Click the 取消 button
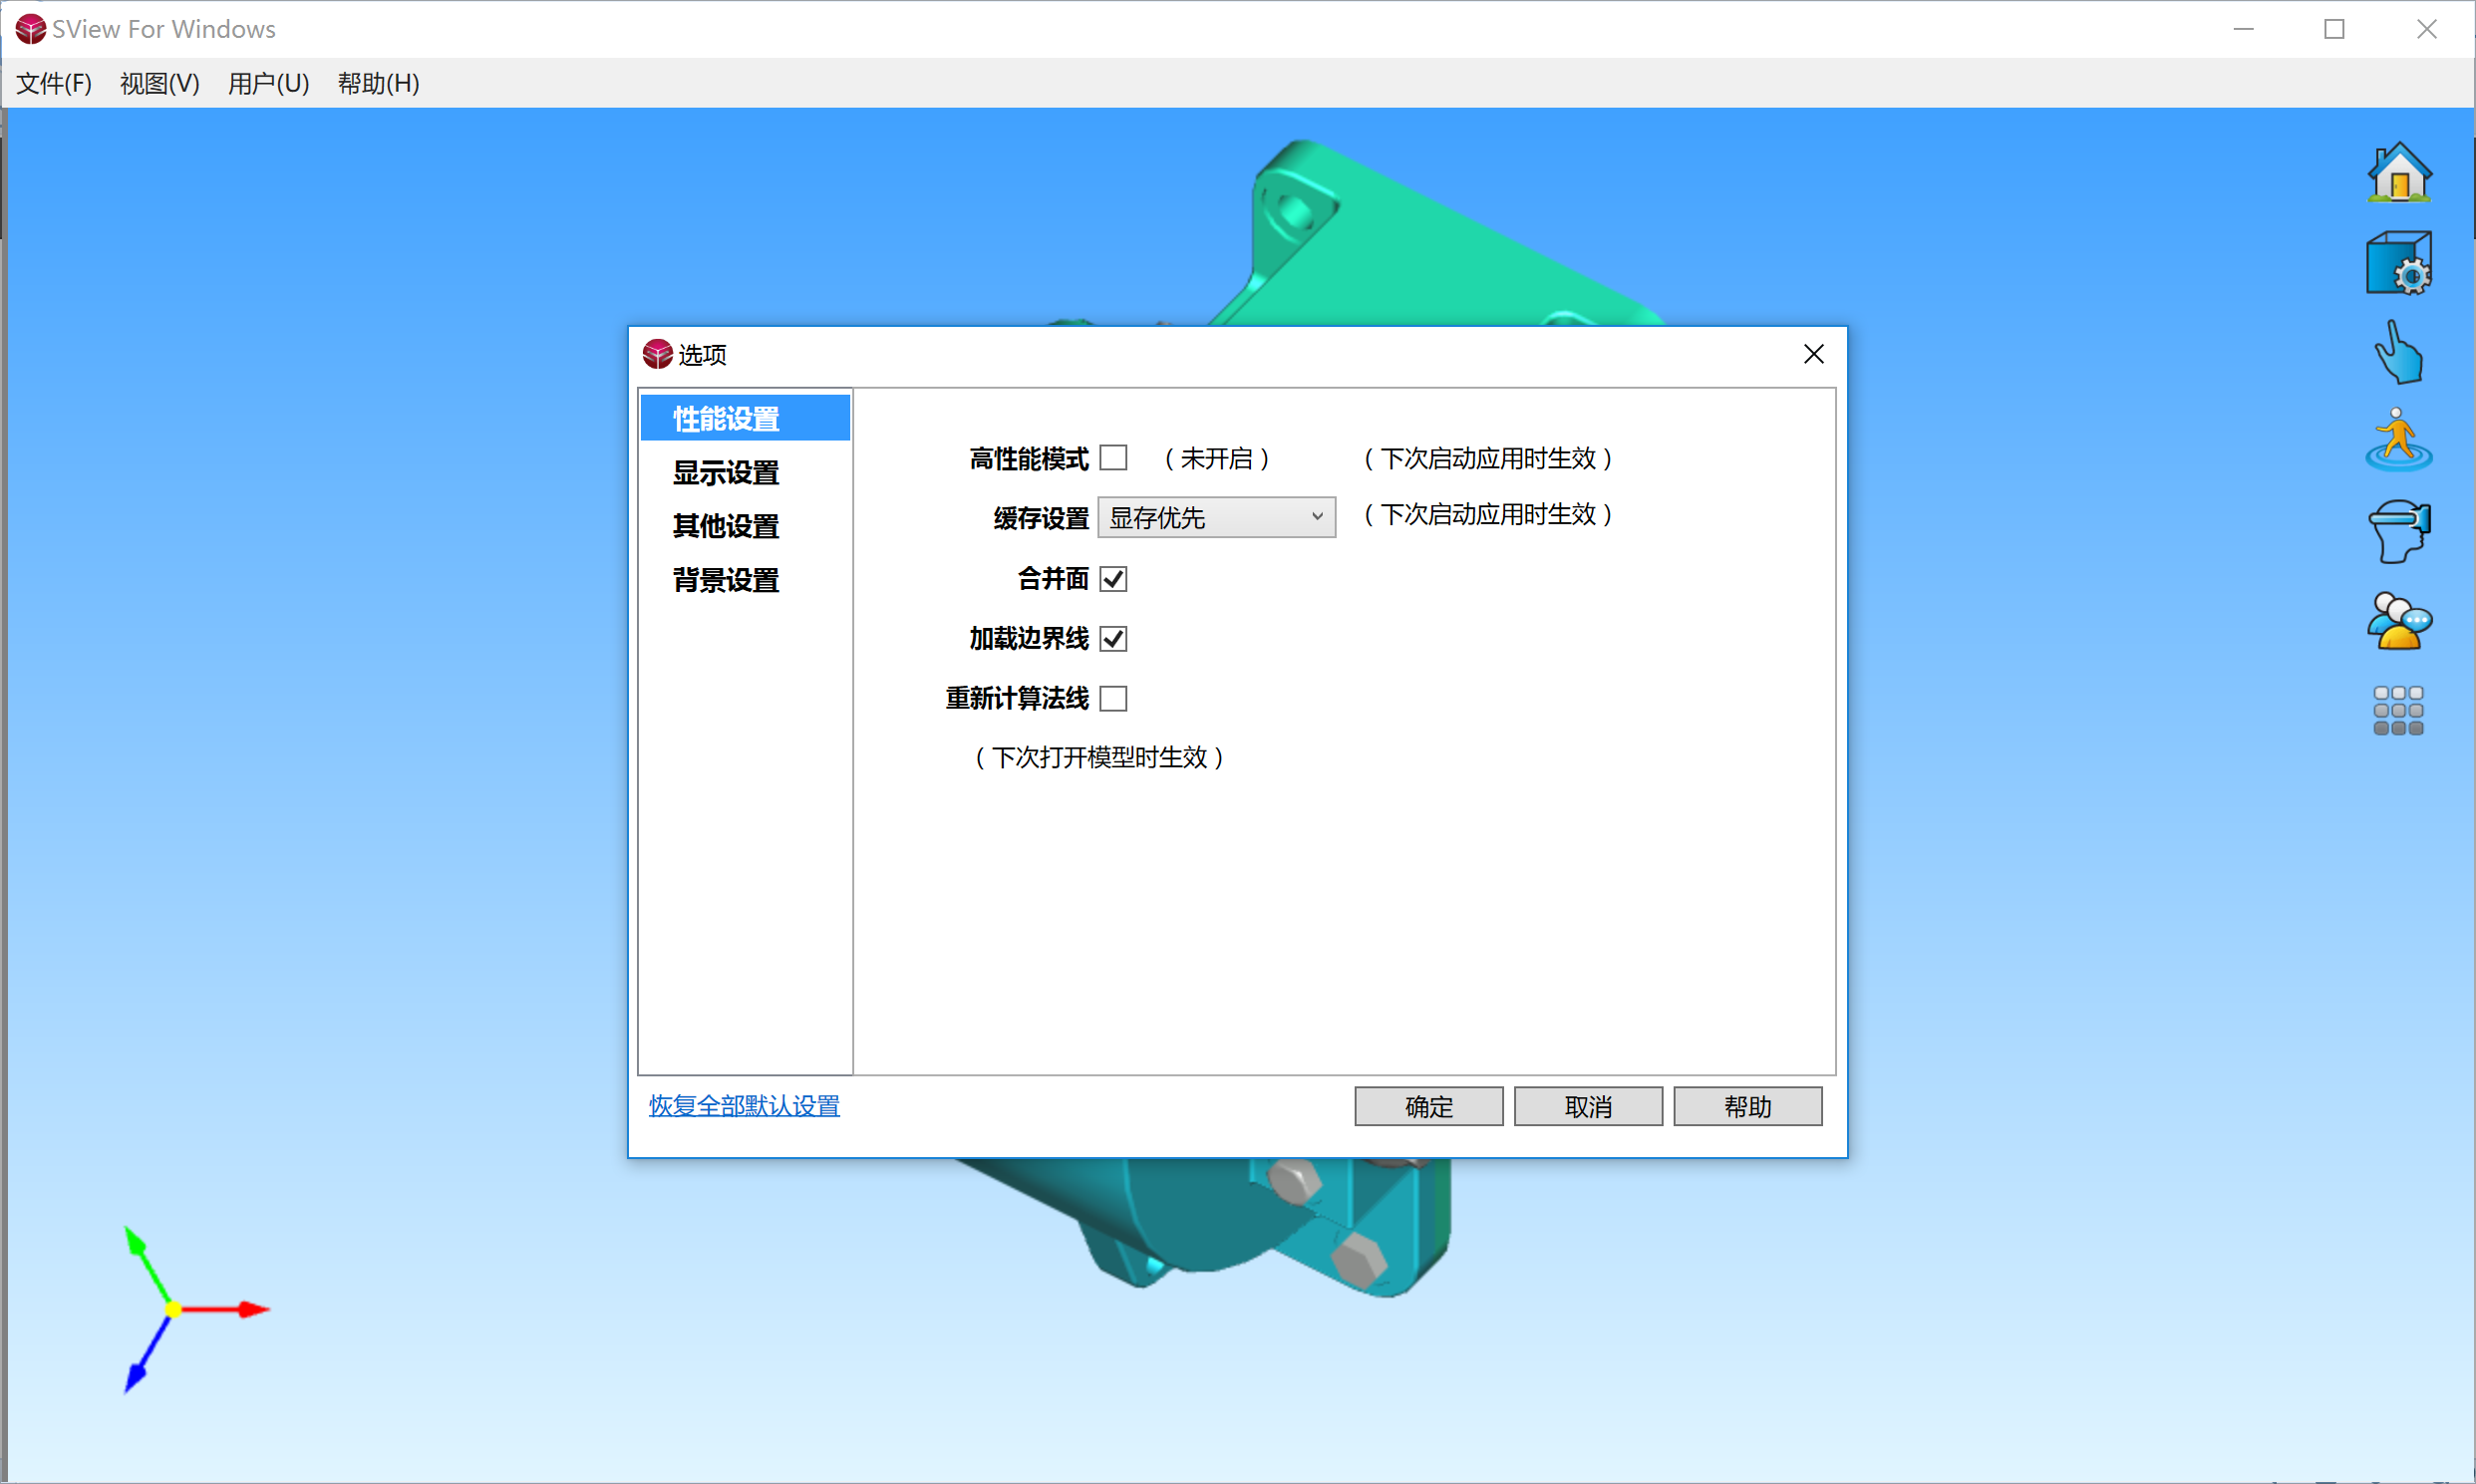 pyautogui.click(x=1587, y=1106)
